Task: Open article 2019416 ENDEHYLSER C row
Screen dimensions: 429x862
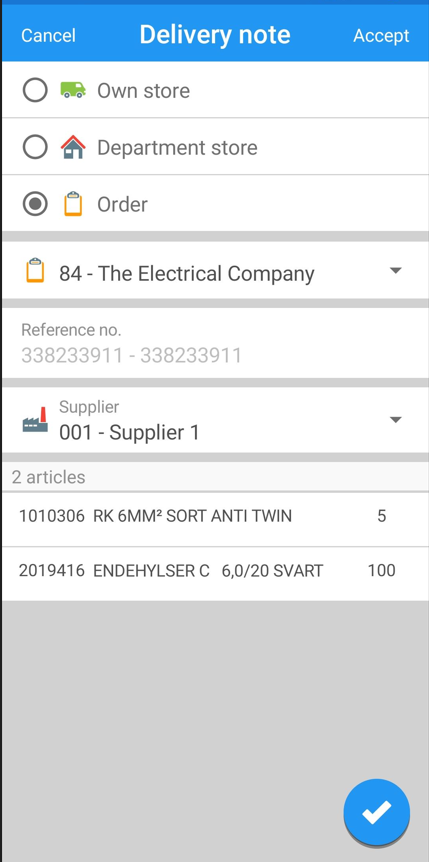Action: (215, 573)
